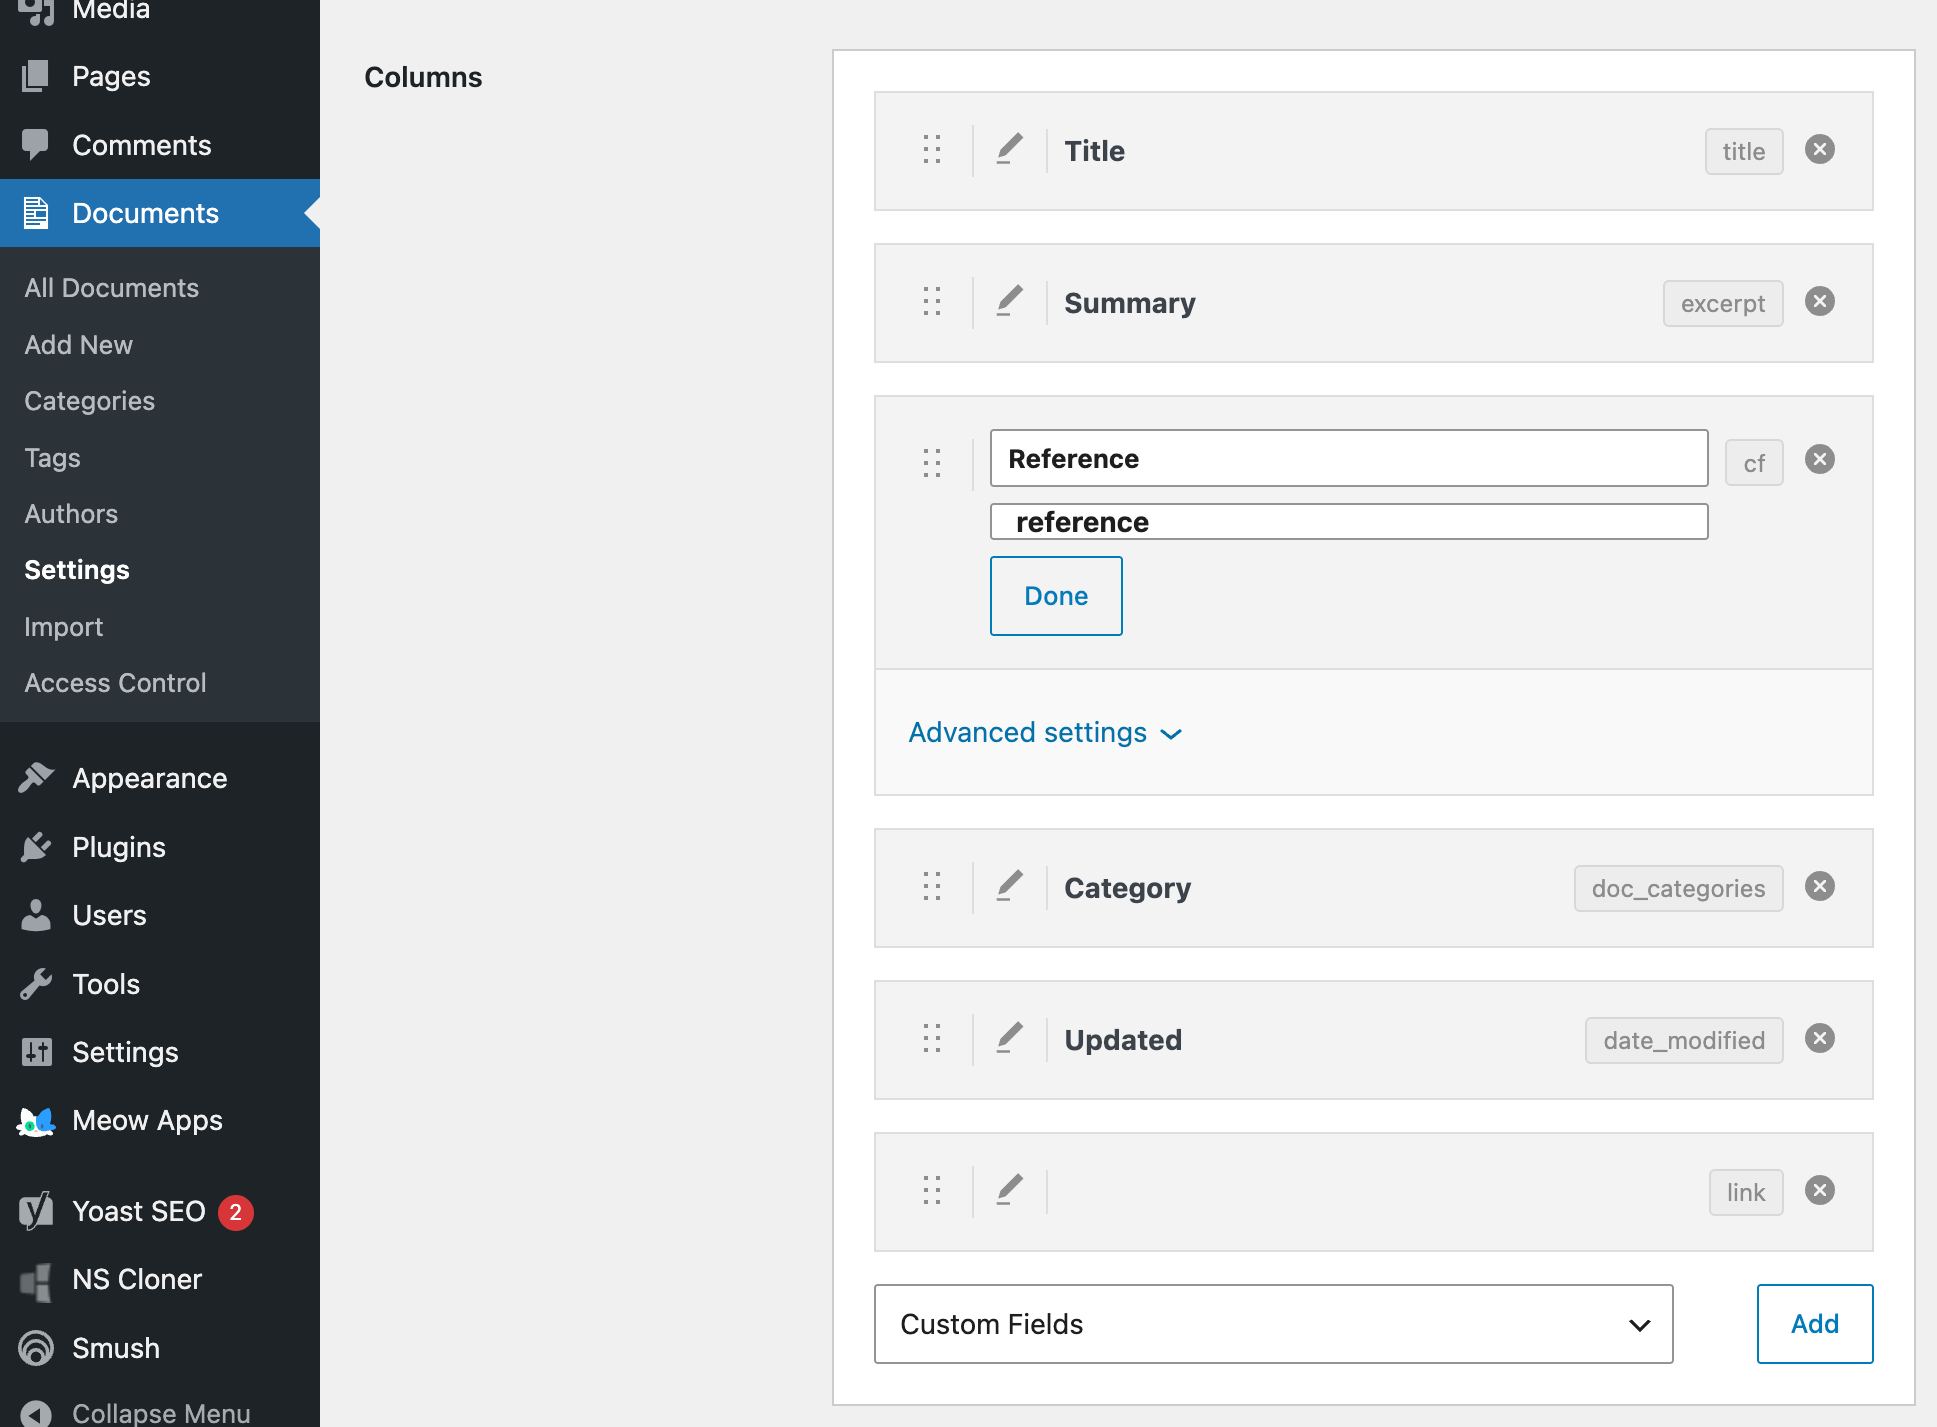Click the drag handle of Title column
The height and width of the screenshot is (1427, 1937).
(x=932, y=150)
